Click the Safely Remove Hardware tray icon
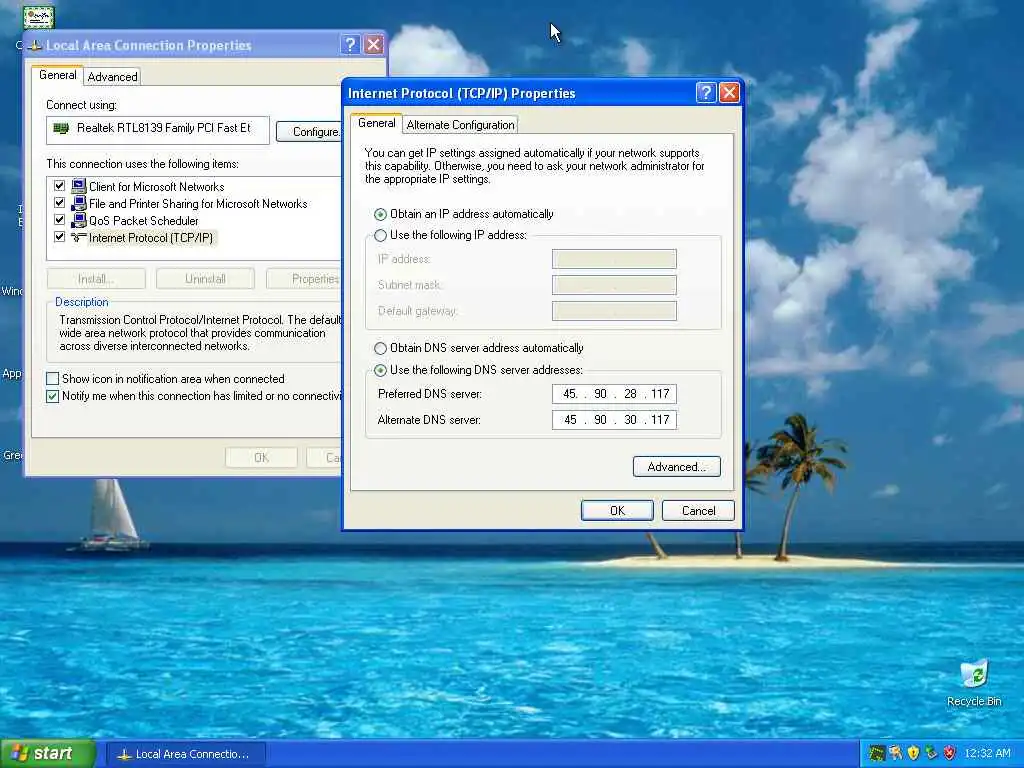This screenshot has width=1024, height=768. pyautogui.click(x=931, y=753)
